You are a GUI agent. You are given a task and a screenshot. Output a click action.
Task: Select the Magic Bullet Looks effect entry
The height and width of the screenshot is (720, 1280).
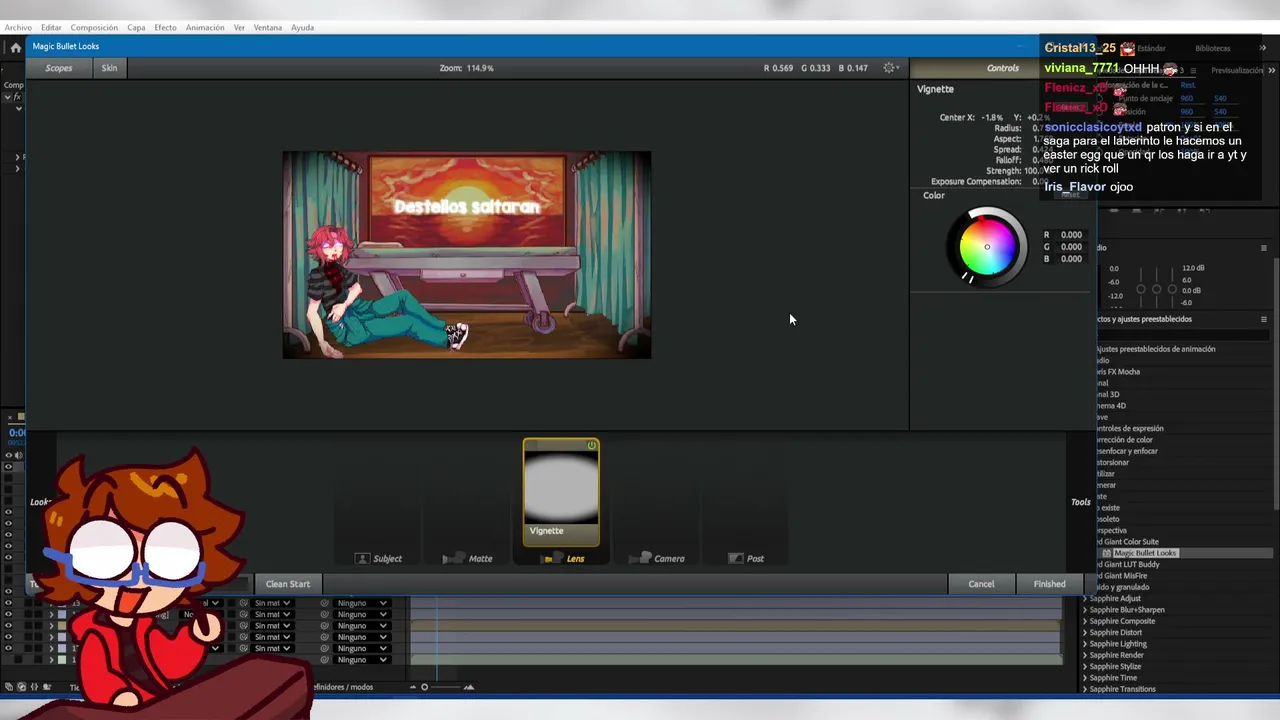pyautogui.click(x=1145, y=553)
